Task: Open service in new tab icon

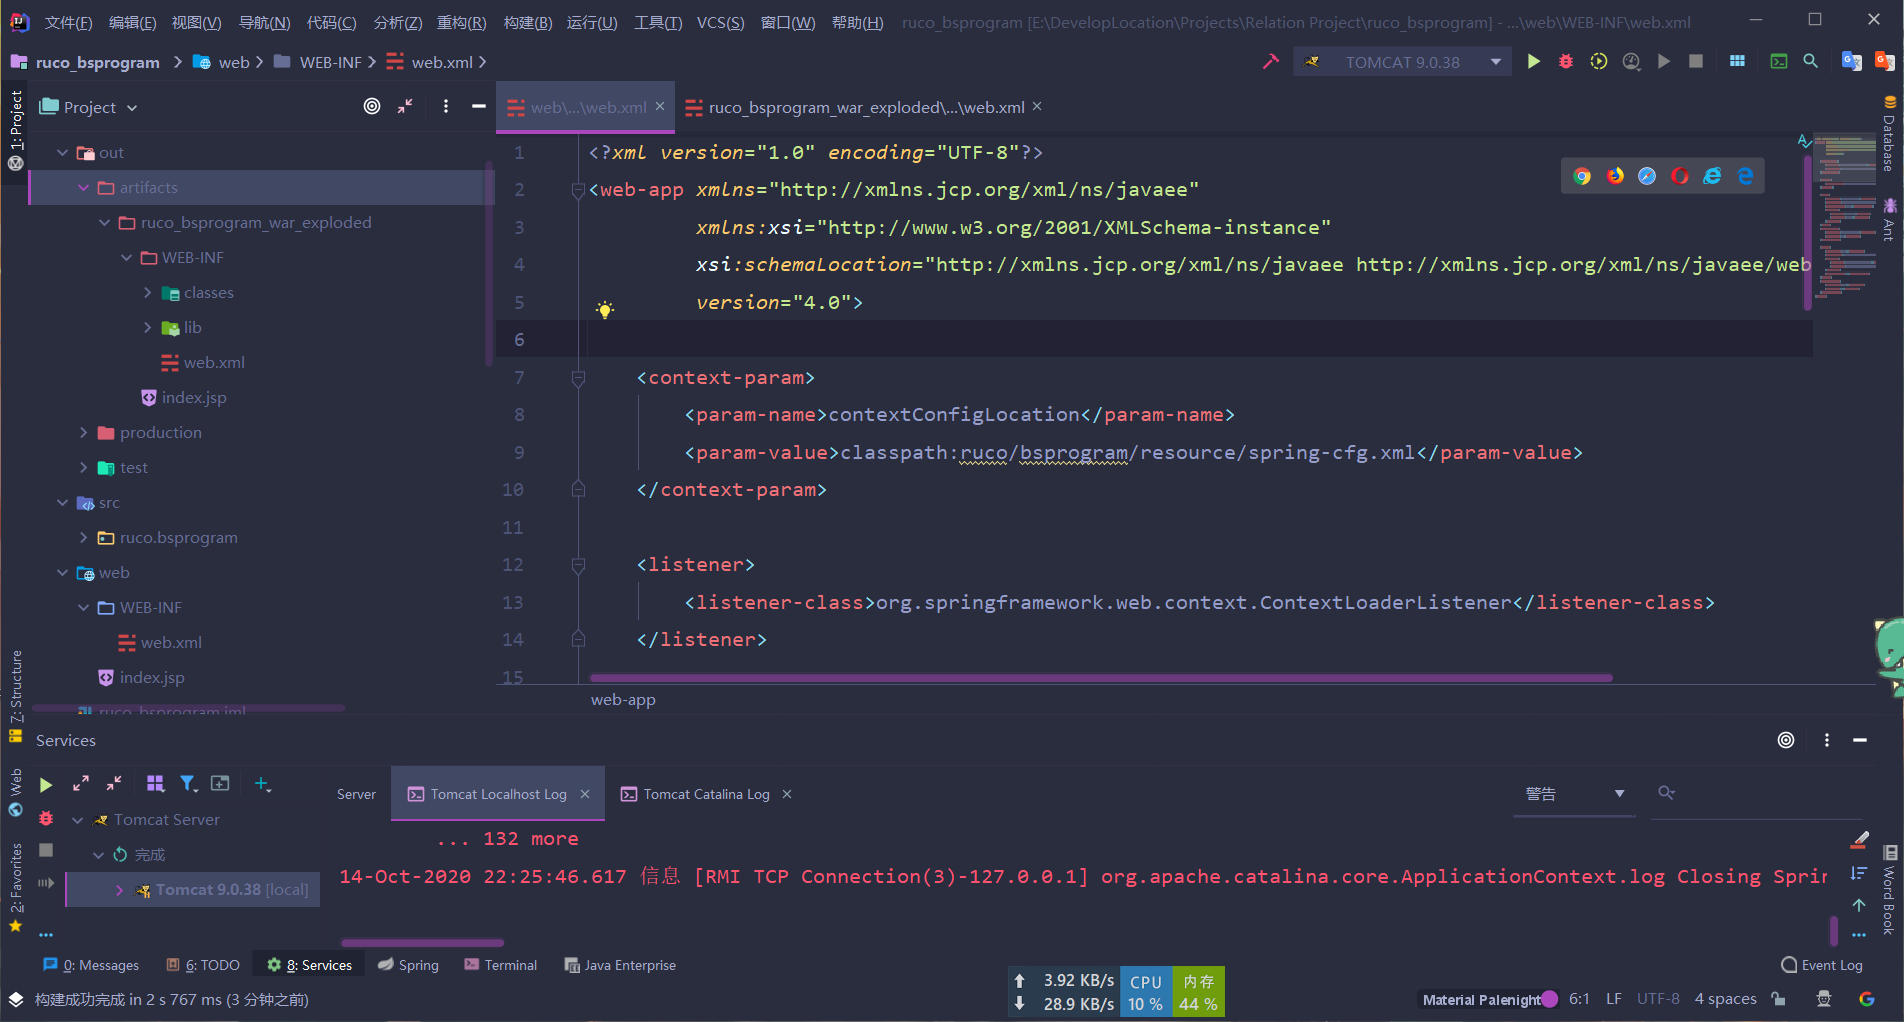Action: [x=220, y=783]
